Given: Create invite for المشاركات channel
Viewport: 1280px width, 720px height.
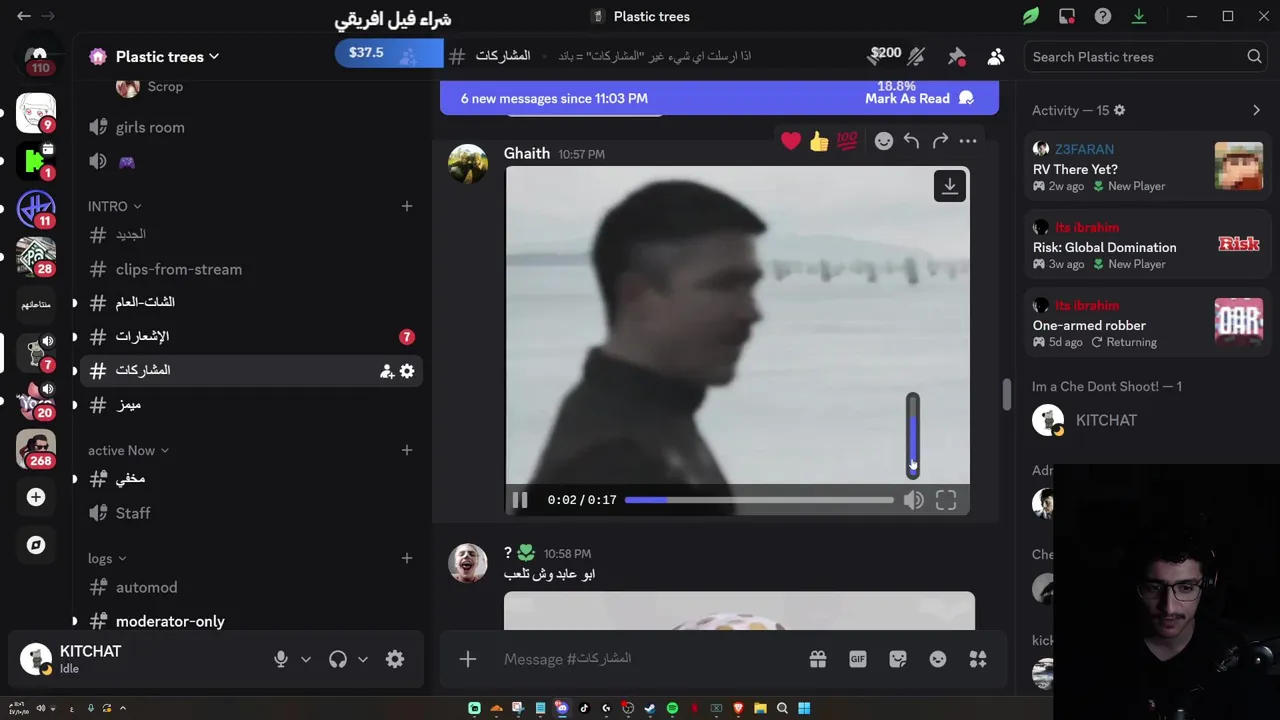Looking at the screenshot, I should click(x=386, y=371).
